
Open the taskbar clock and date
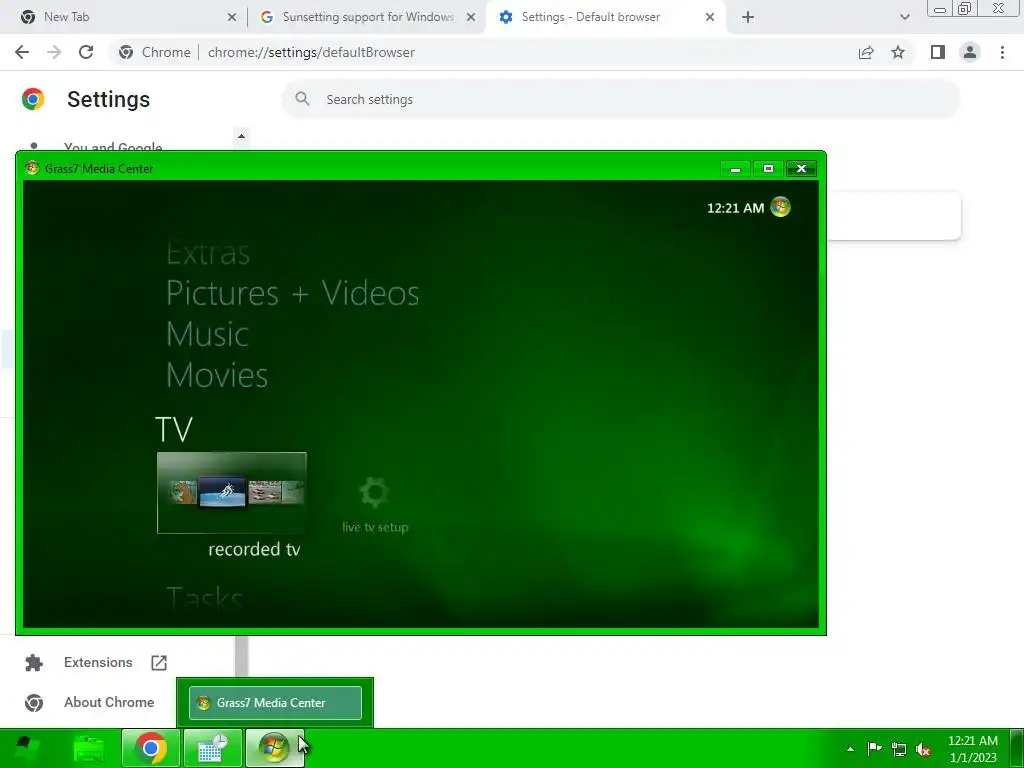972,748
